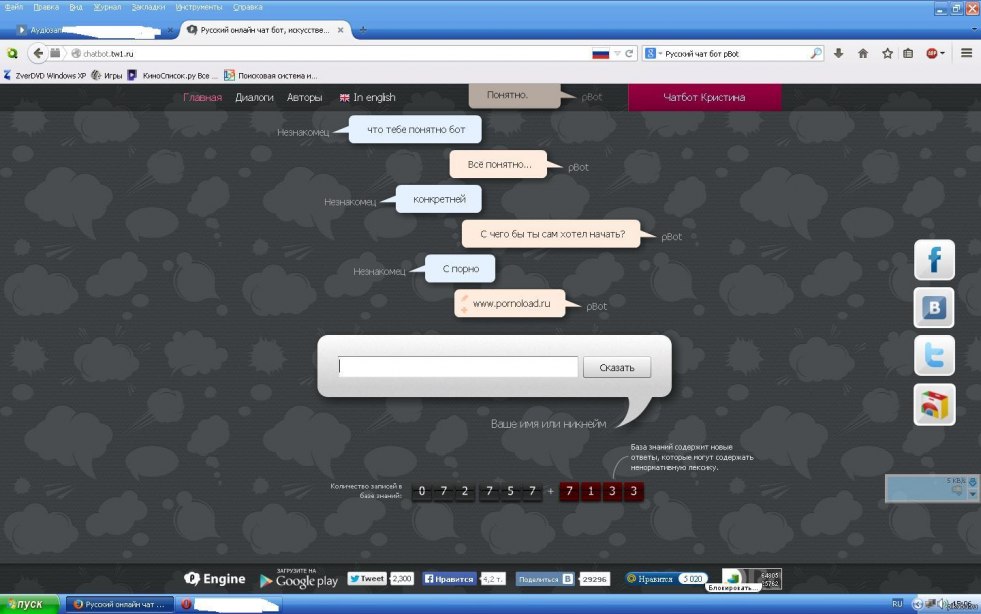Click the magnifier icon in the search box
This screenshot has height=614, width=981.
[x=816, y=53]
